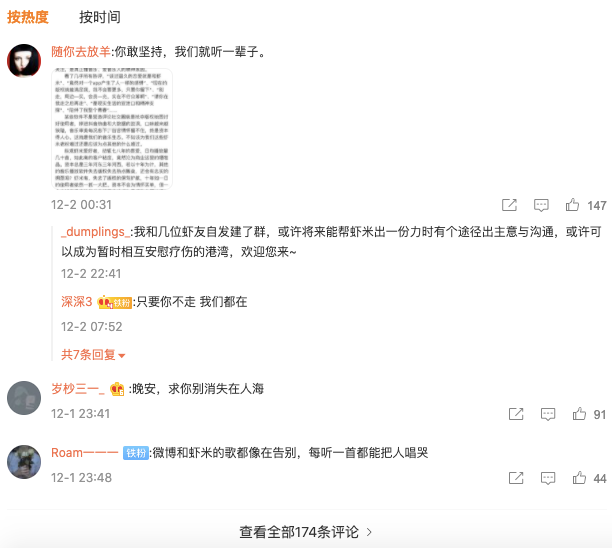Like the comment by 随你去放羊
The image size is (612, 548).
click(x=572, y=205)
